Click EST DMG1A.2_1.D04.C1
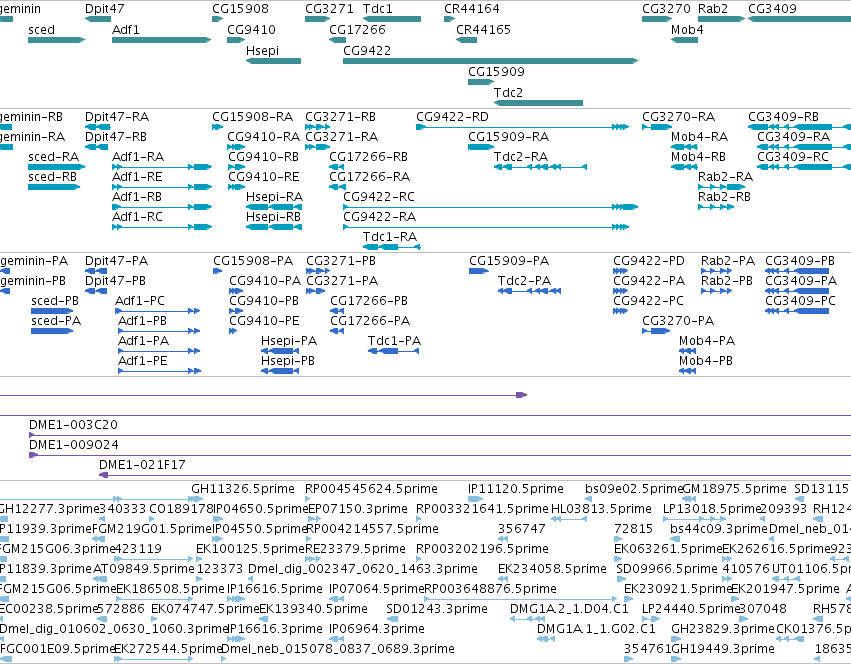 pos(569,609)
